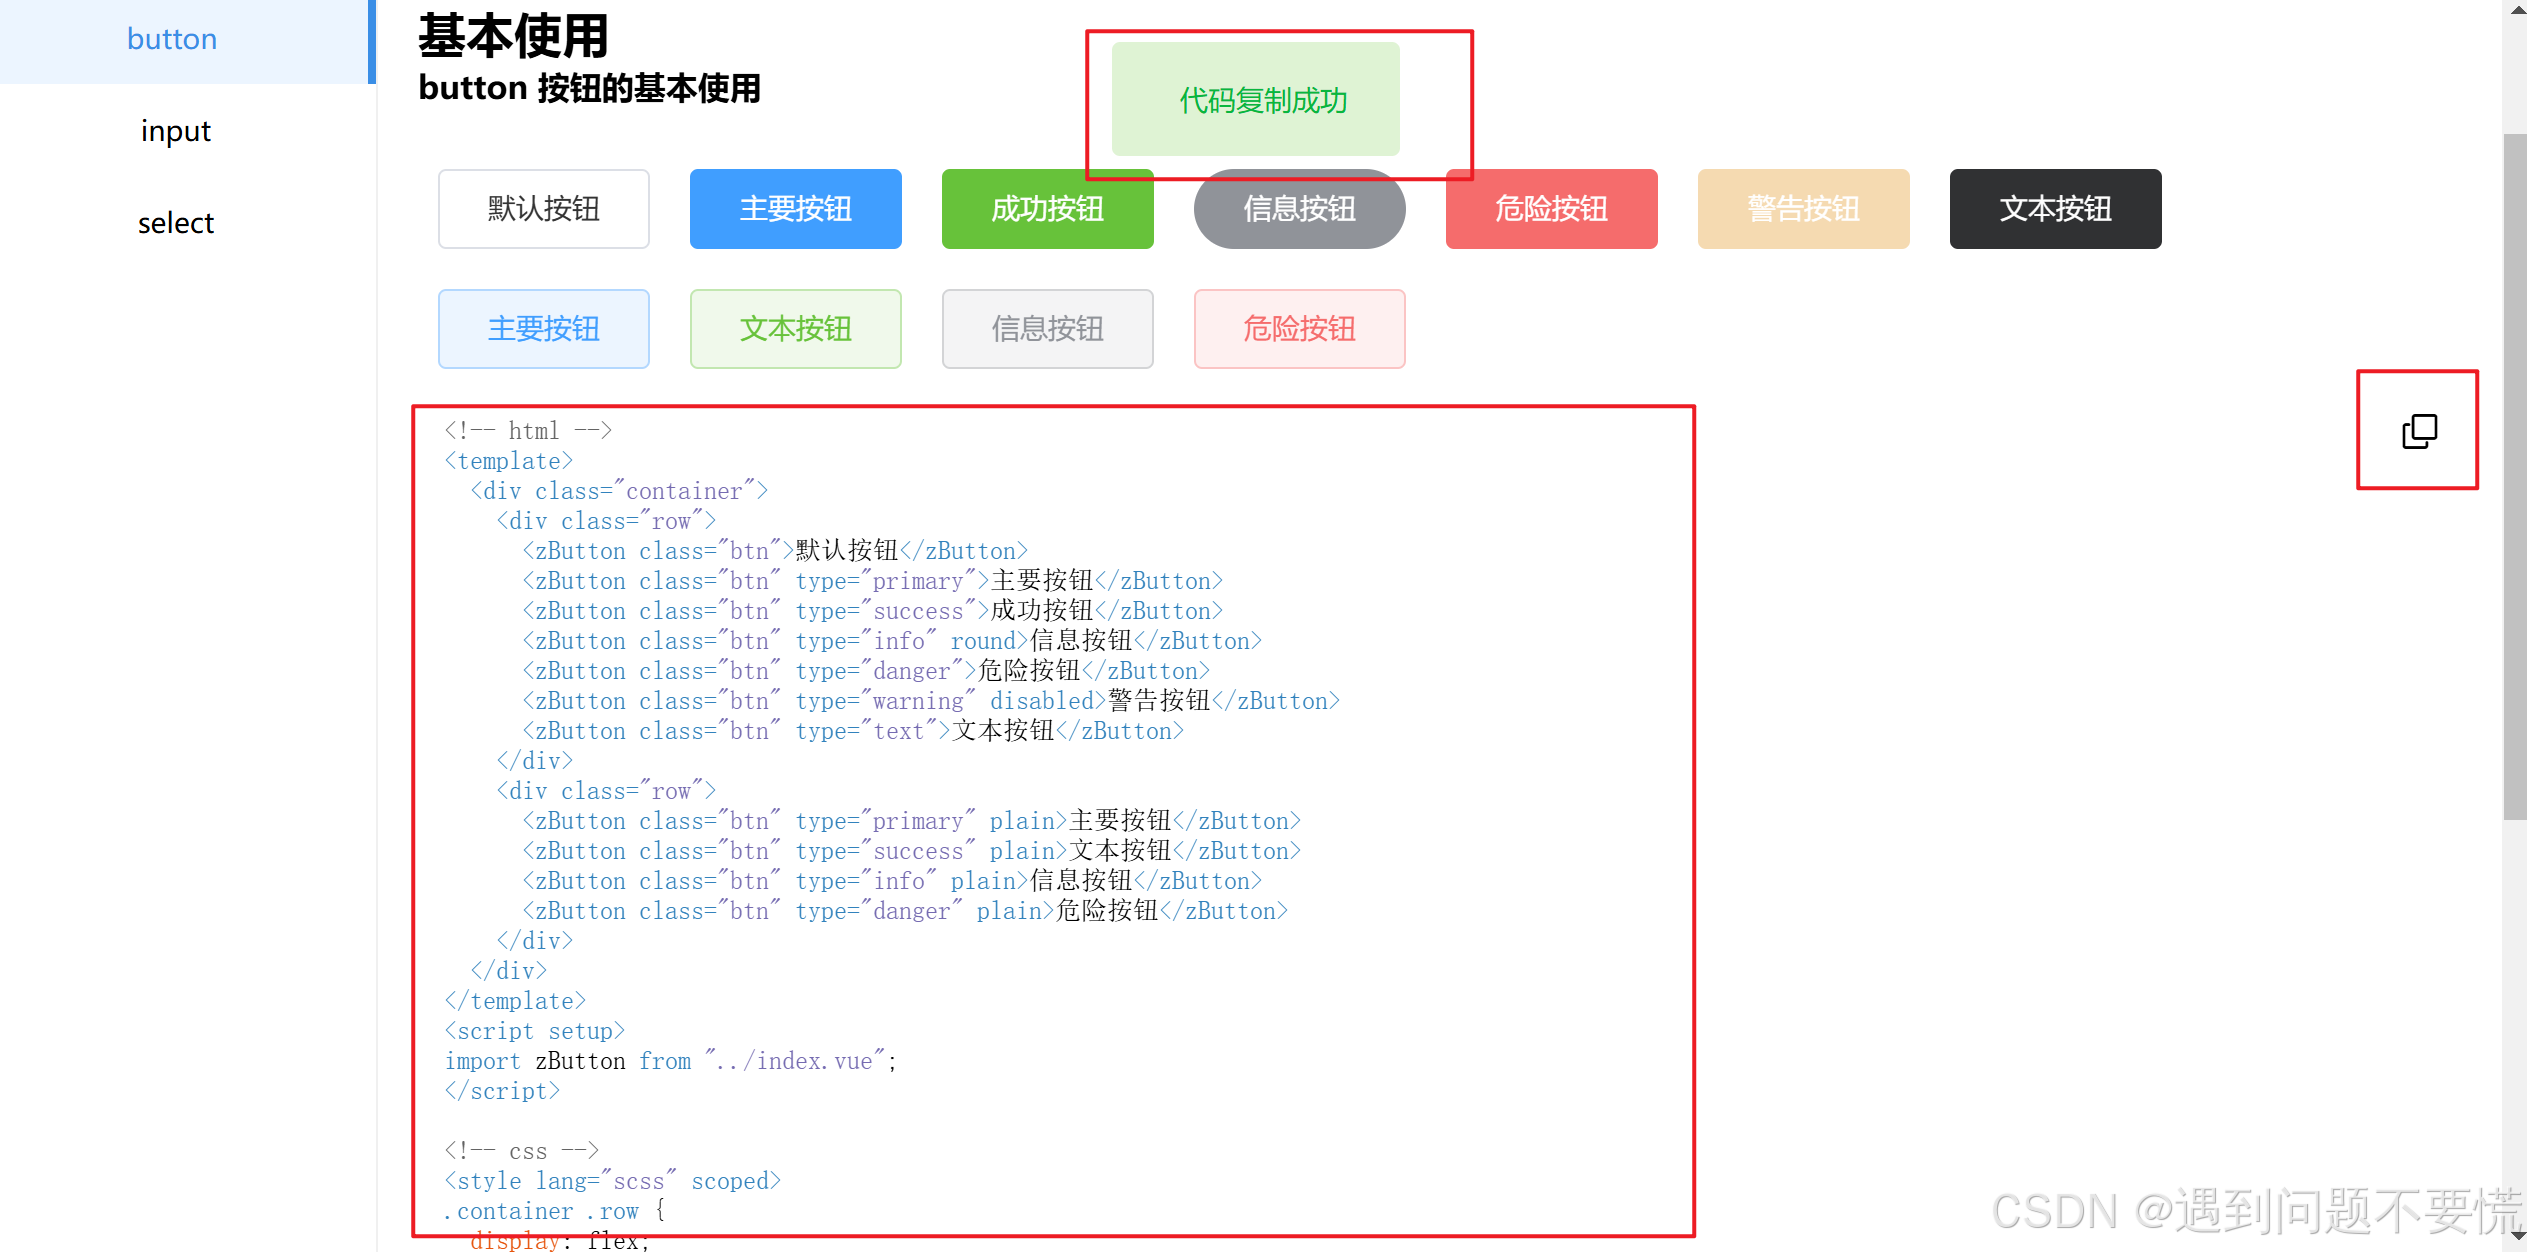Click the plain green 文本按钮 button
The width and height of the screenshot is (2527, 1252).
coord(795,329)
